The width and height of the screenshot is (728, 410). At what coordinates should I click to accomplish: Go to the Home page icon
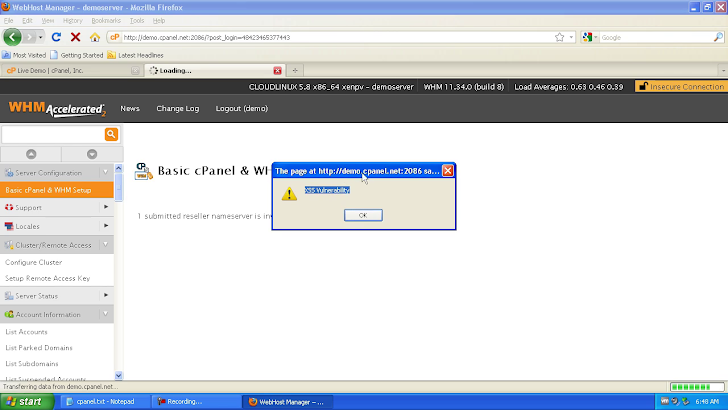pos(95,37)
